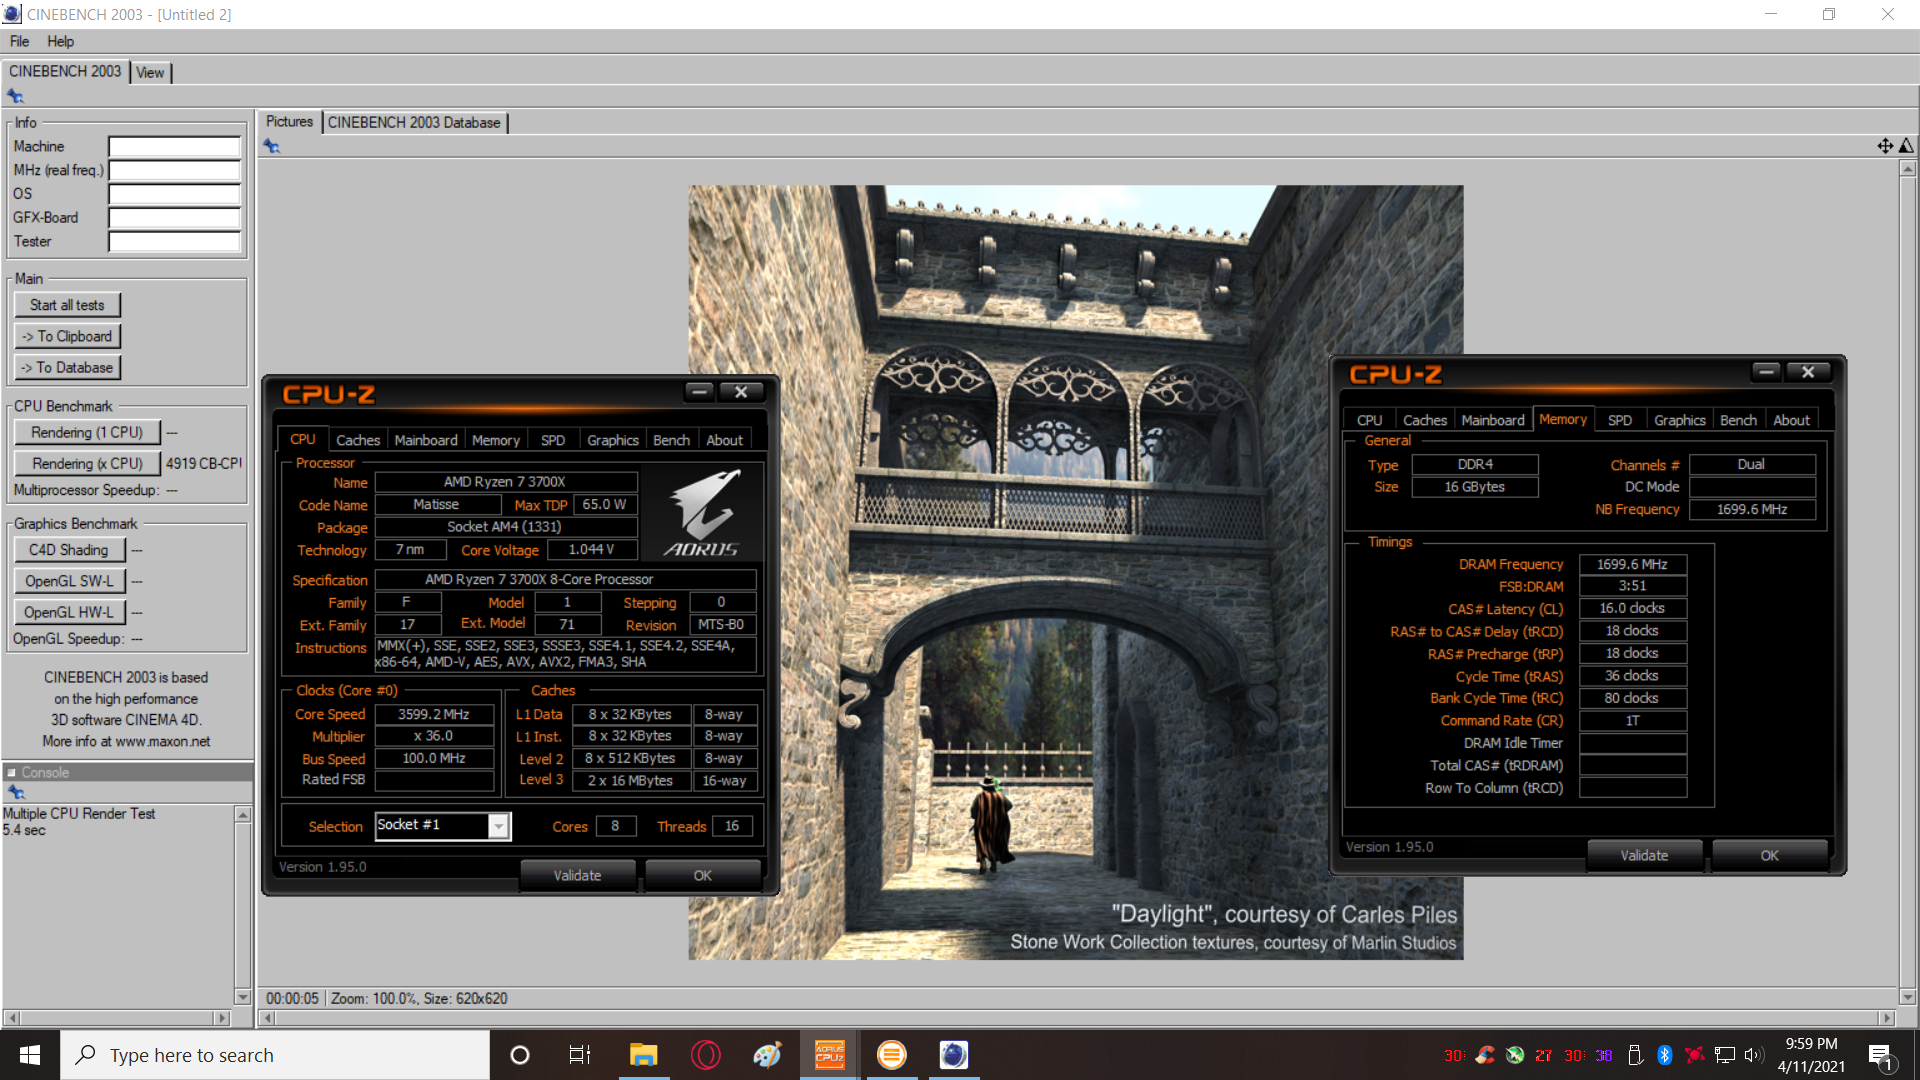The image size is (1920, 1080).
Task: Open CPU tab in right CPU-Z window
Action: (1370, 420)
